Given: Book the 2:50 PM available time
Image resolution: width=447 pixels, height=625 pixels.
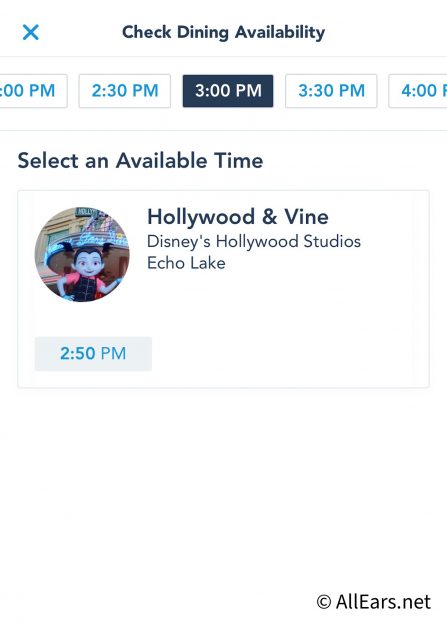Looking at the screenshot, I should [x=93, y=354].
